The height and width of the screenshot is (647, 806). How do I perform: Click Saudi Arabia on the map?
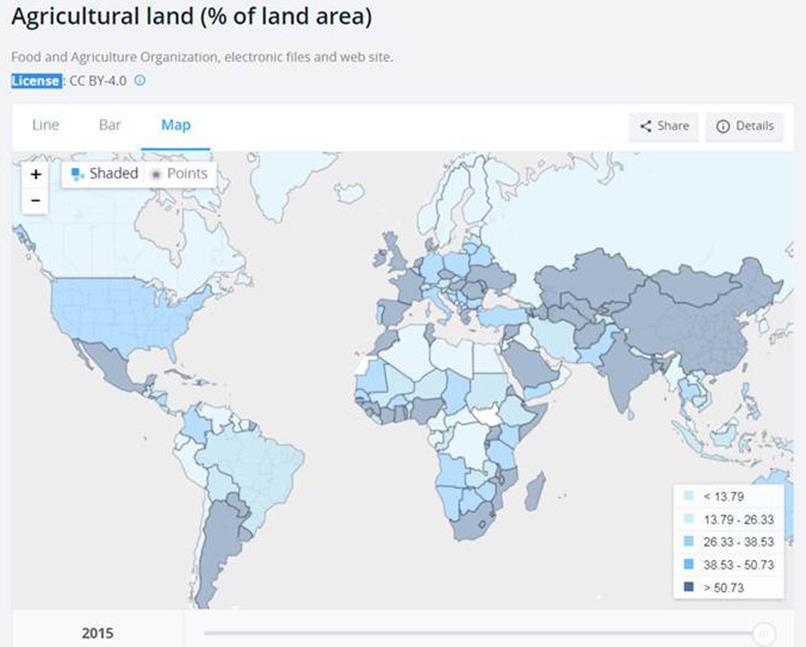pos(529,362)
